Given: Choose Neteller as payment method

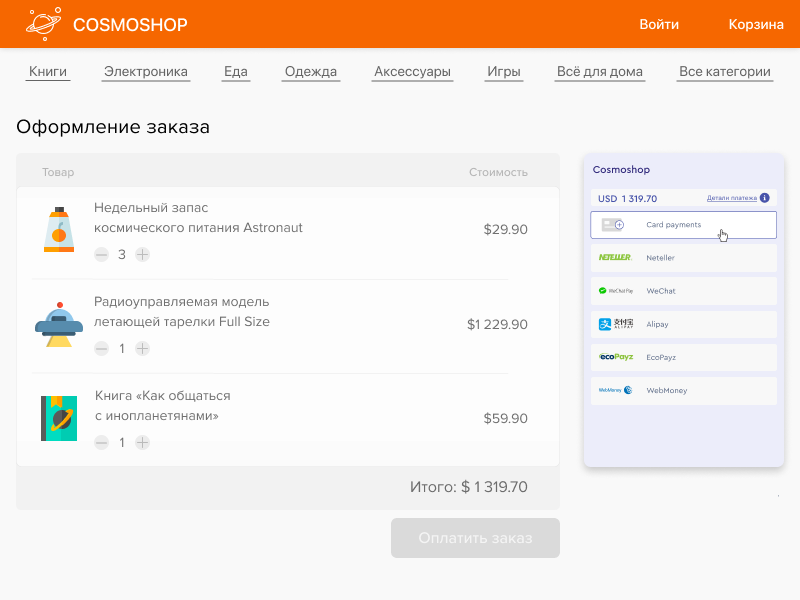Looking at the screenshot, I should click(x=683, y=258).
